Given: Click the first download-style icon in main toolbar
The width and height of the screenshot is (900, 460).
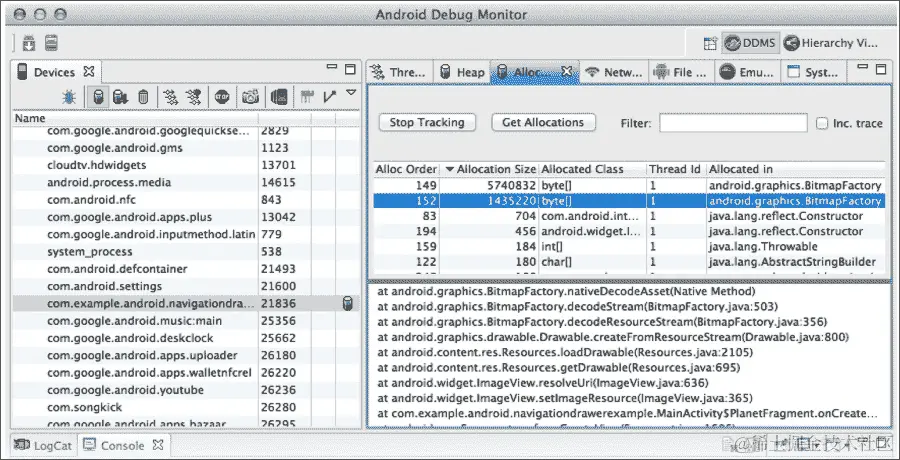Looking at the screenshot, I should point(29,43).
